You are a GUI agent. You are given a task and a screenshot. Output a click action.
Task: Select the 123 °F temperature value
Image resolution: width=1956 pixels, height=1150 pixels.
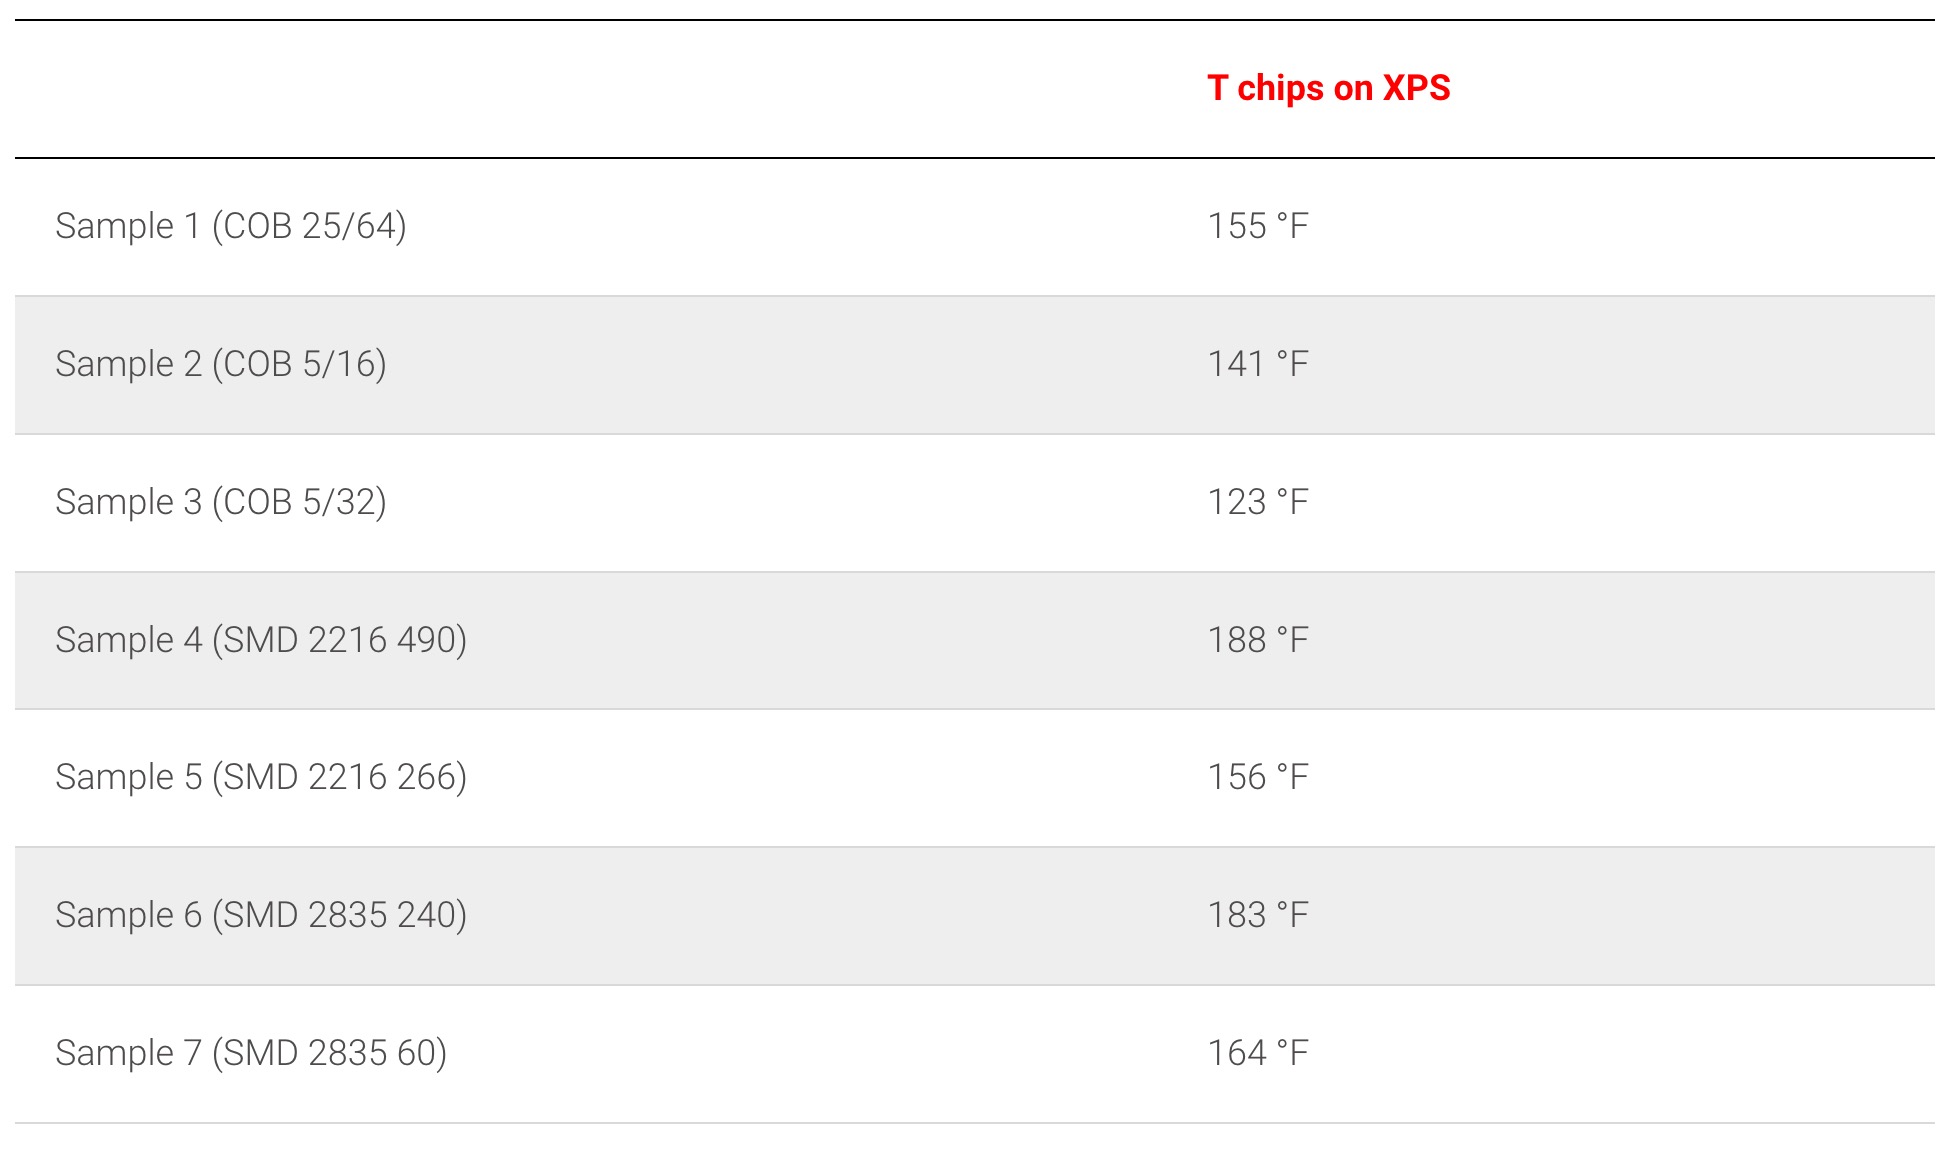[x=1257, y=502]
